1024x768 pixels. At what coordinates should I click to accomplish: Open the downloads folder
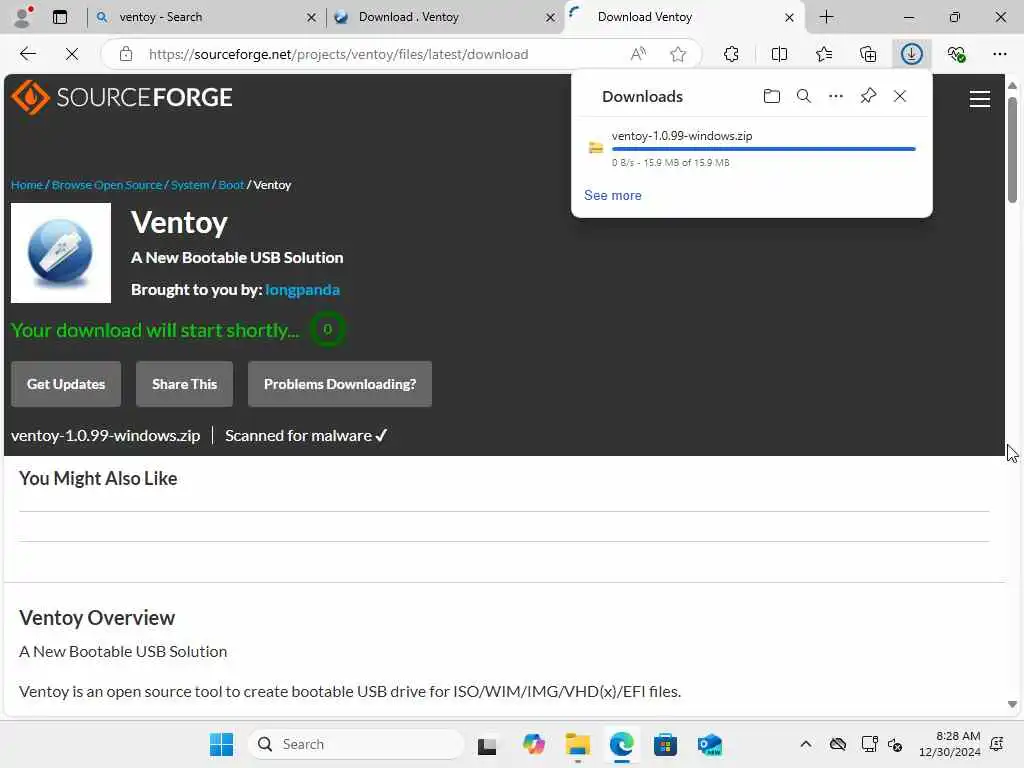coord(771,97)
